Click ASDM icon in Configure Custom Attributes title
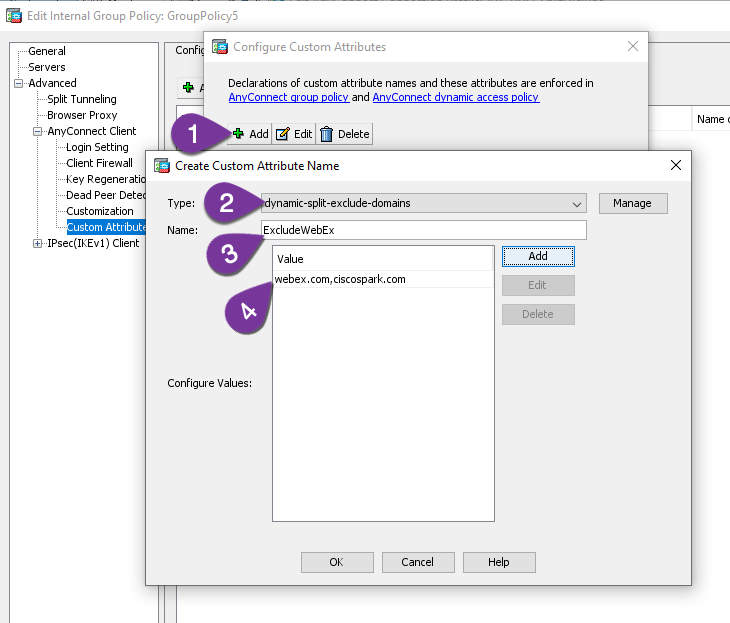The image size is (730, 623). pos(220,47)
